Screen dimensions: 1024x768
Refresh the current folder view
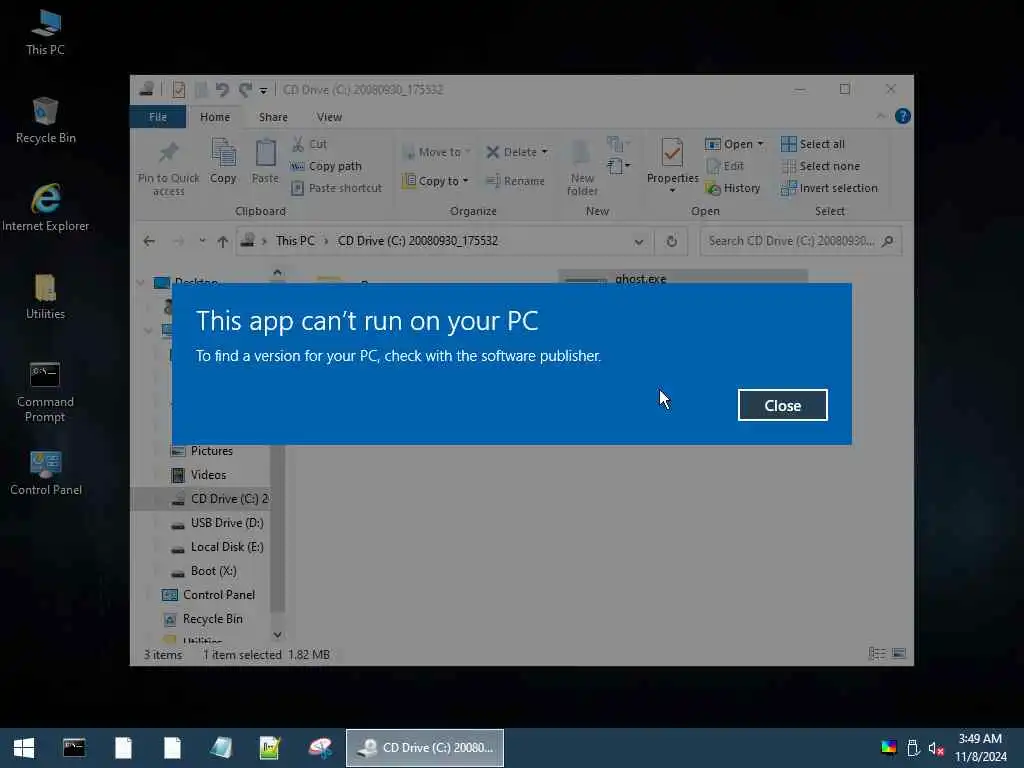click(x=671, y=242)
